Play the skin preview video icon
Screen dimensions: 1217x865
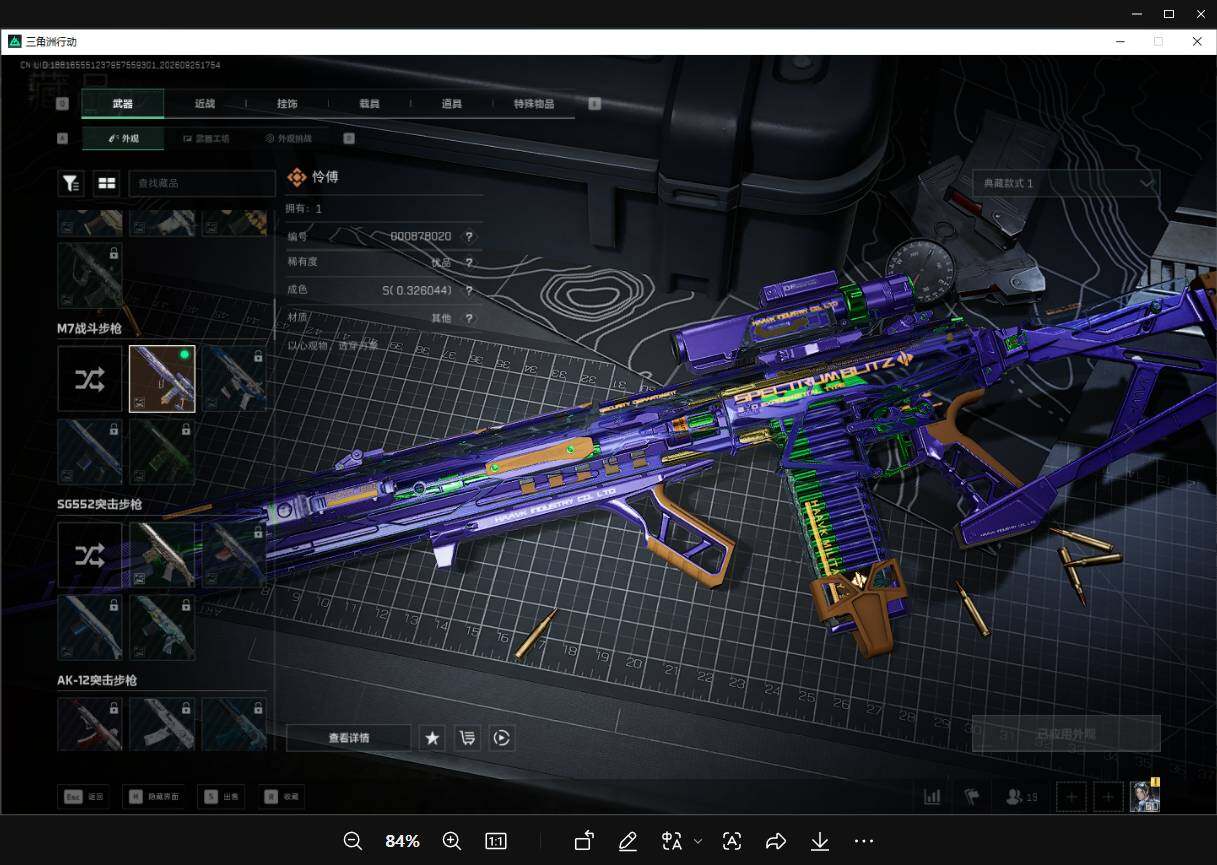click(x=502, y=738)
